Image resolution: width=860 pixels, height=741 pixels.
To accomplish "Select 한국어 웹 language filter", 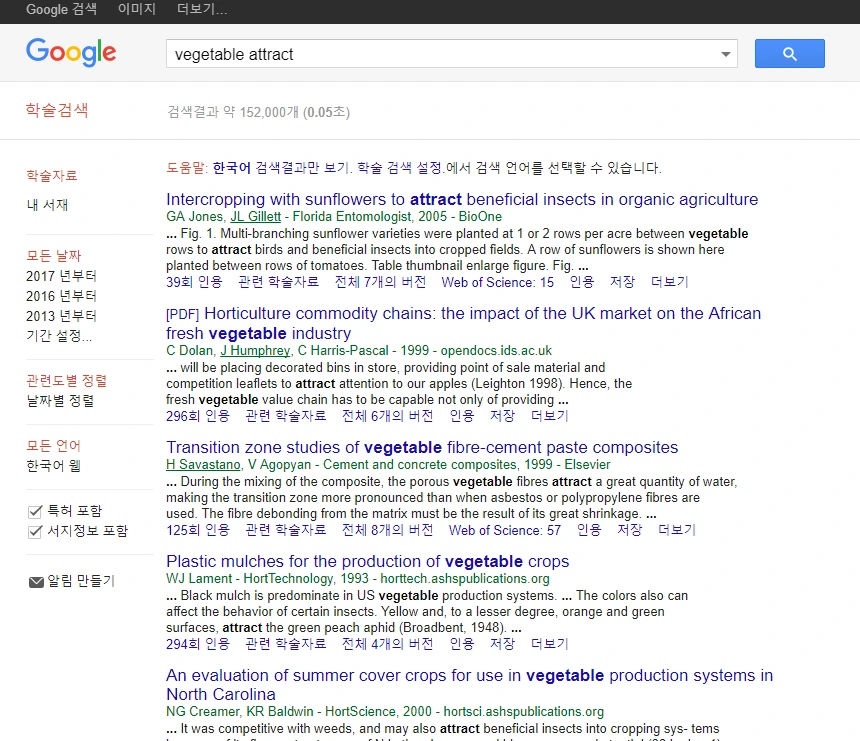I will pos(54,466).
